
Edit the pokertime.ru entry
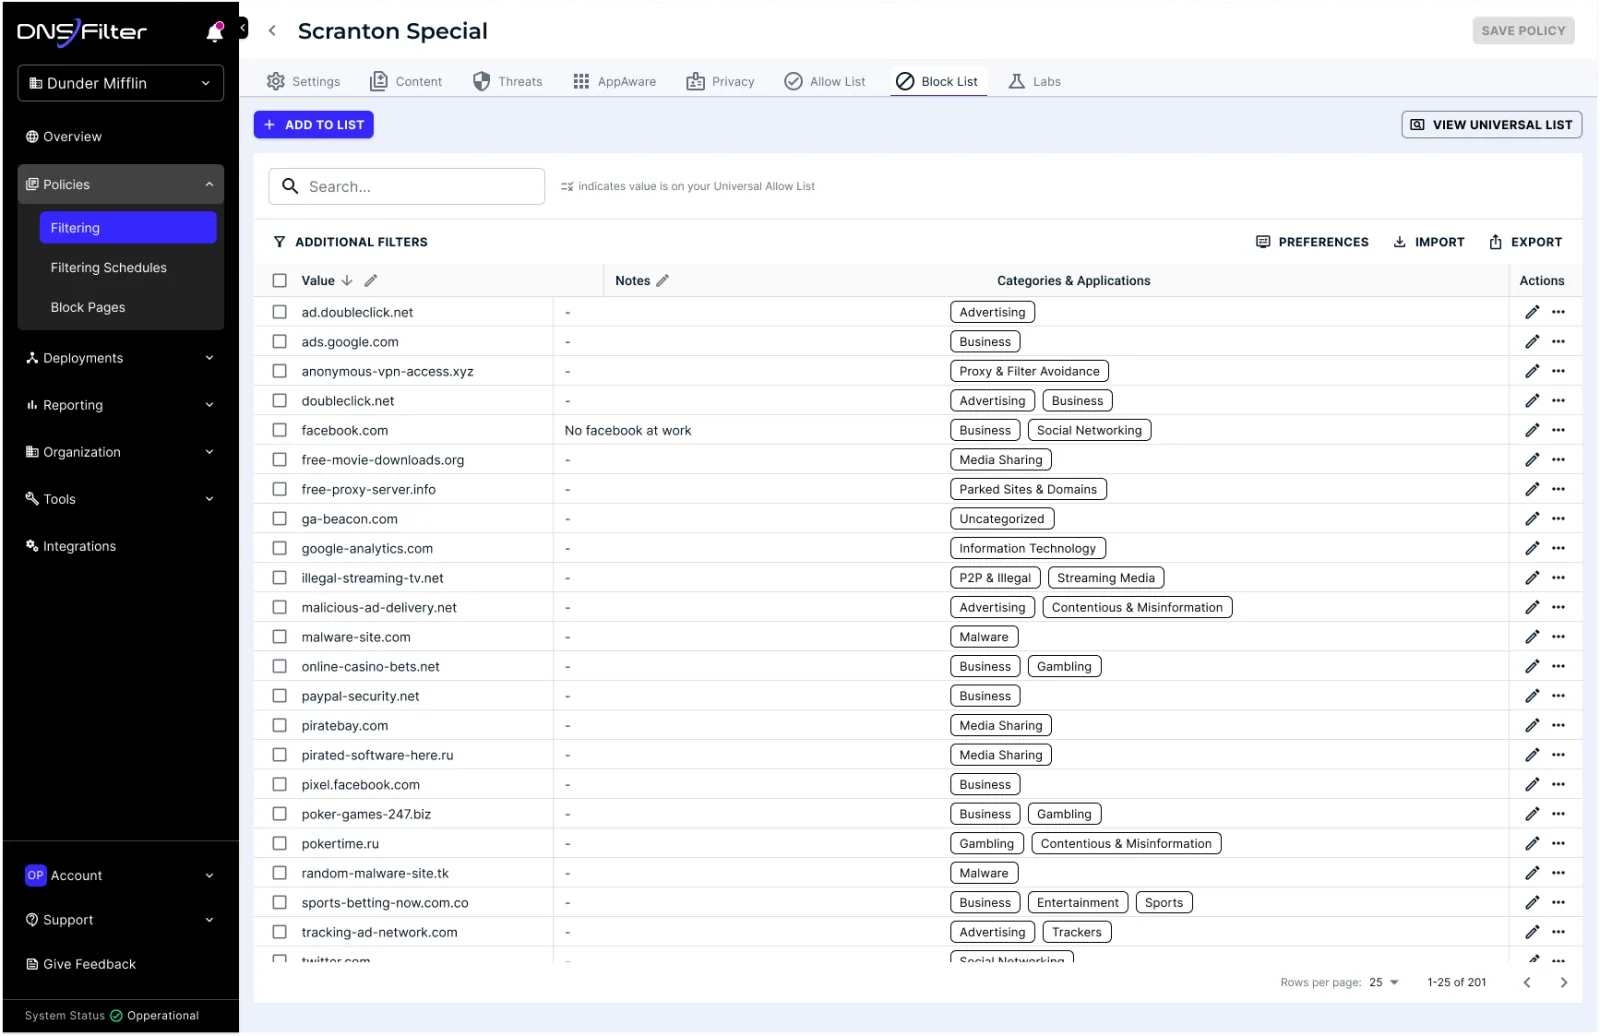click(1532, 844)
